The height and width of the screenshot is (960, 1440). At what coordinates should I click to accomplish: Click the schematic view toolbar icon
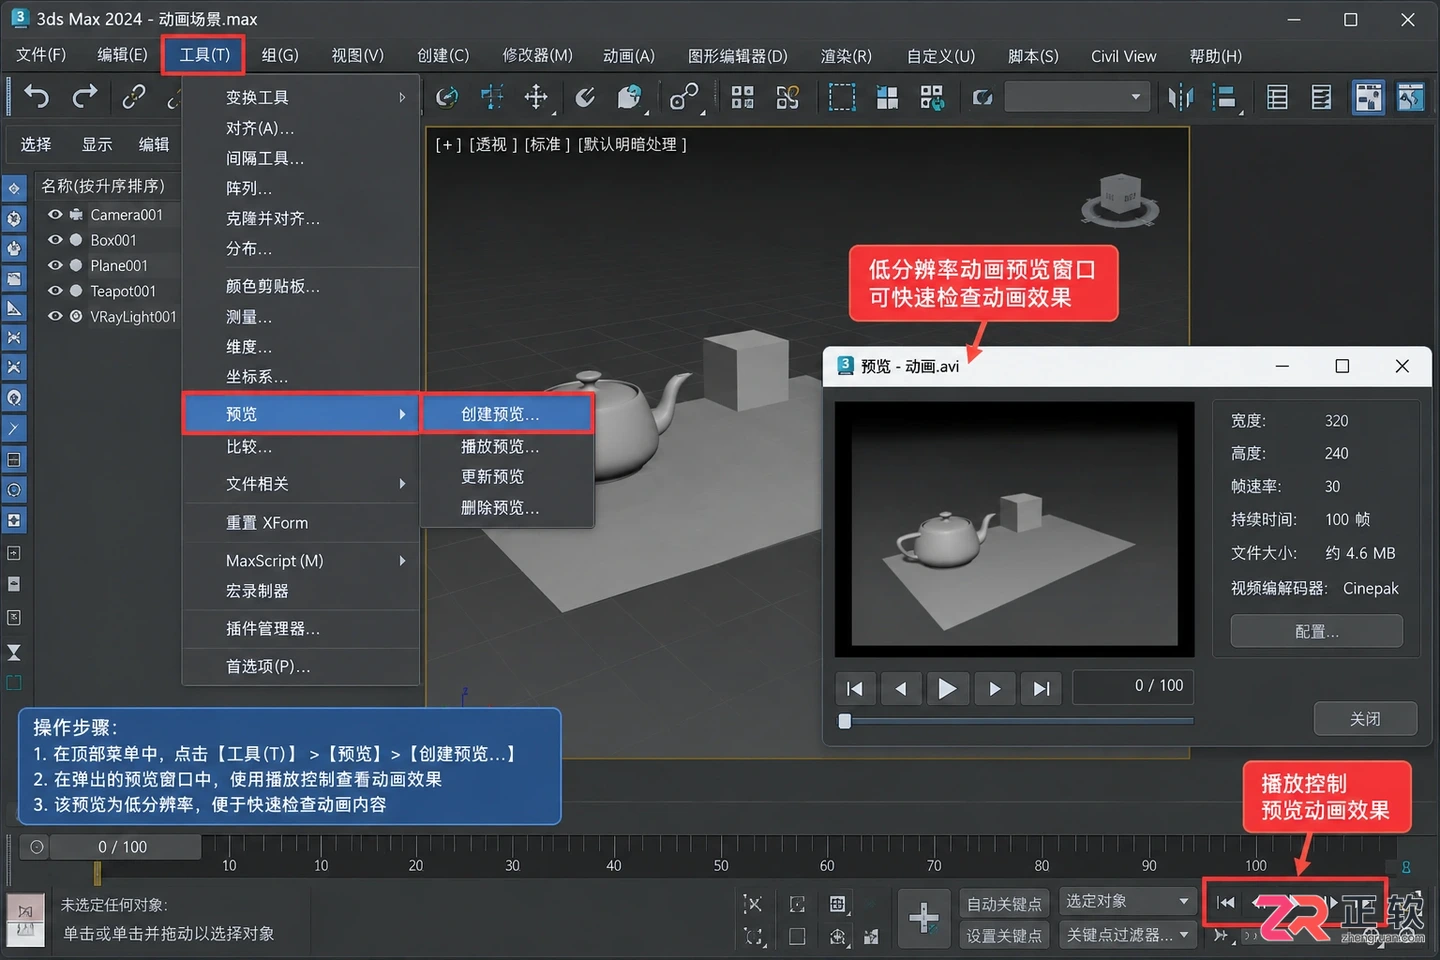1411,97
